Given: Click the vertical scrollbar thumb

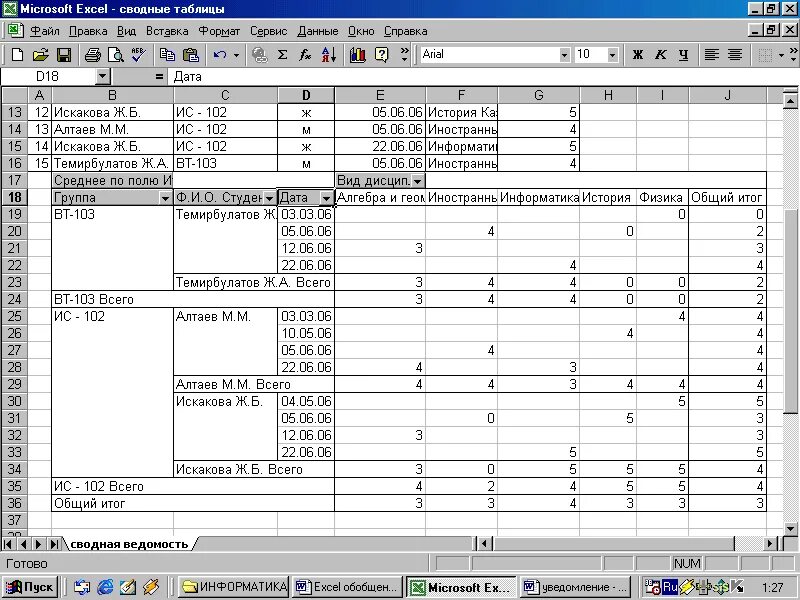Looking at the screenshot, I should pos(790,309).
